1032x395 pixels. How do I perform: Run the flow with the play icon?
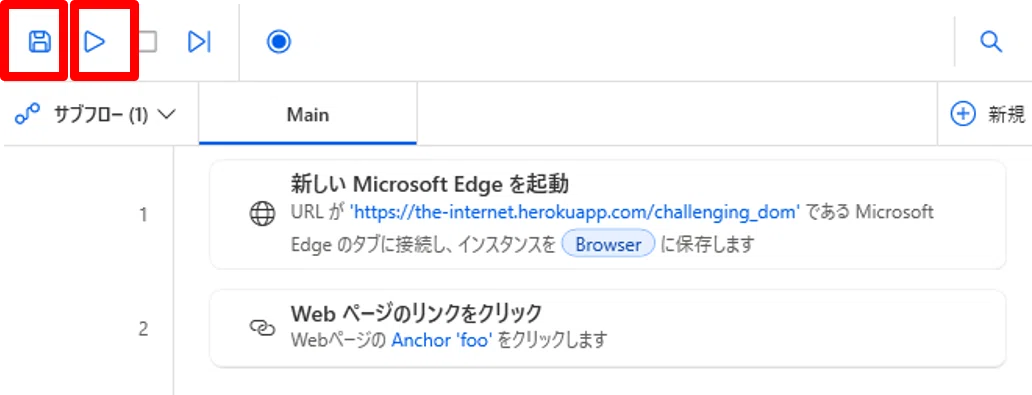coord(95,41)
